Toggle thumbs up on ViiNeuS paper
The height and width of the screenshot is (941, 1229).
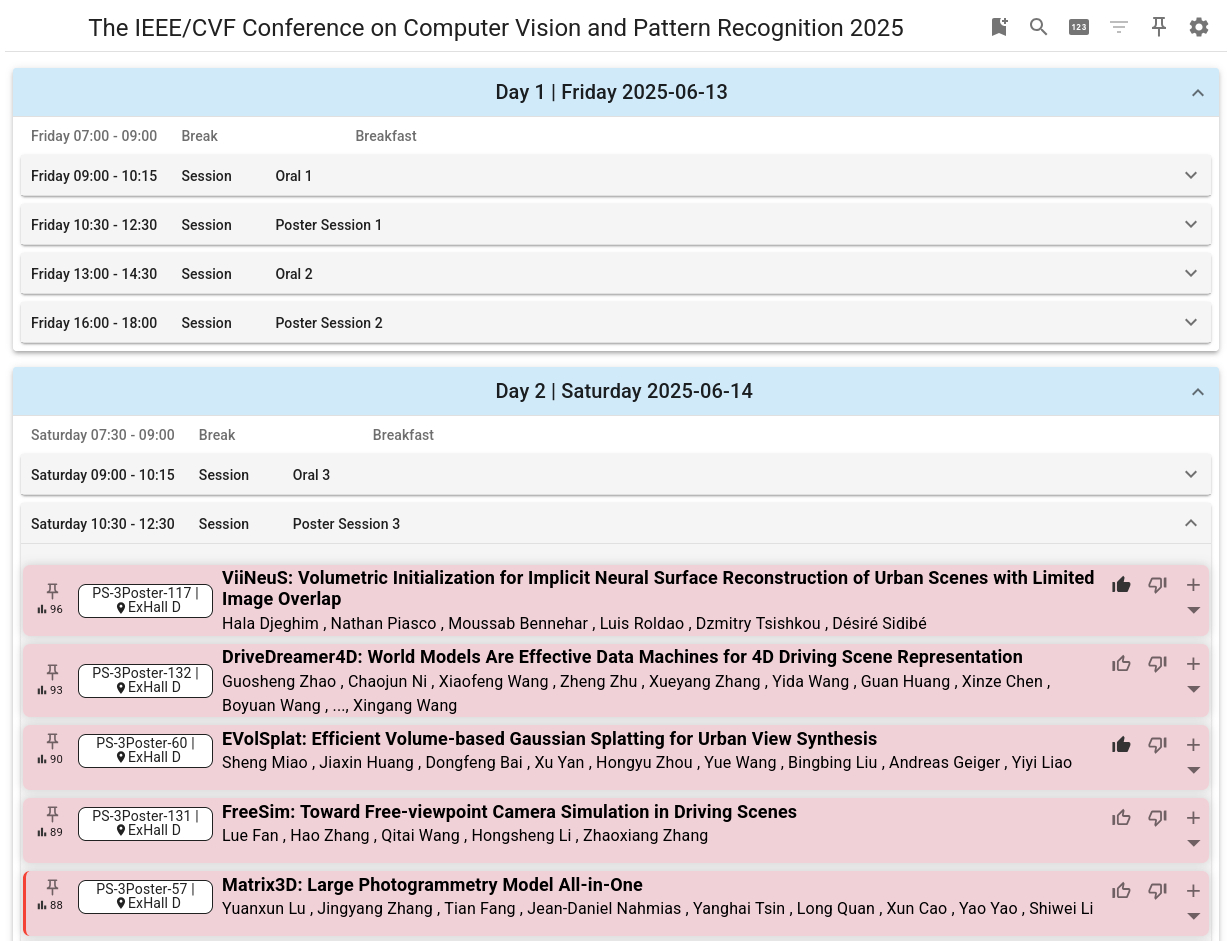click(1121, 585)
